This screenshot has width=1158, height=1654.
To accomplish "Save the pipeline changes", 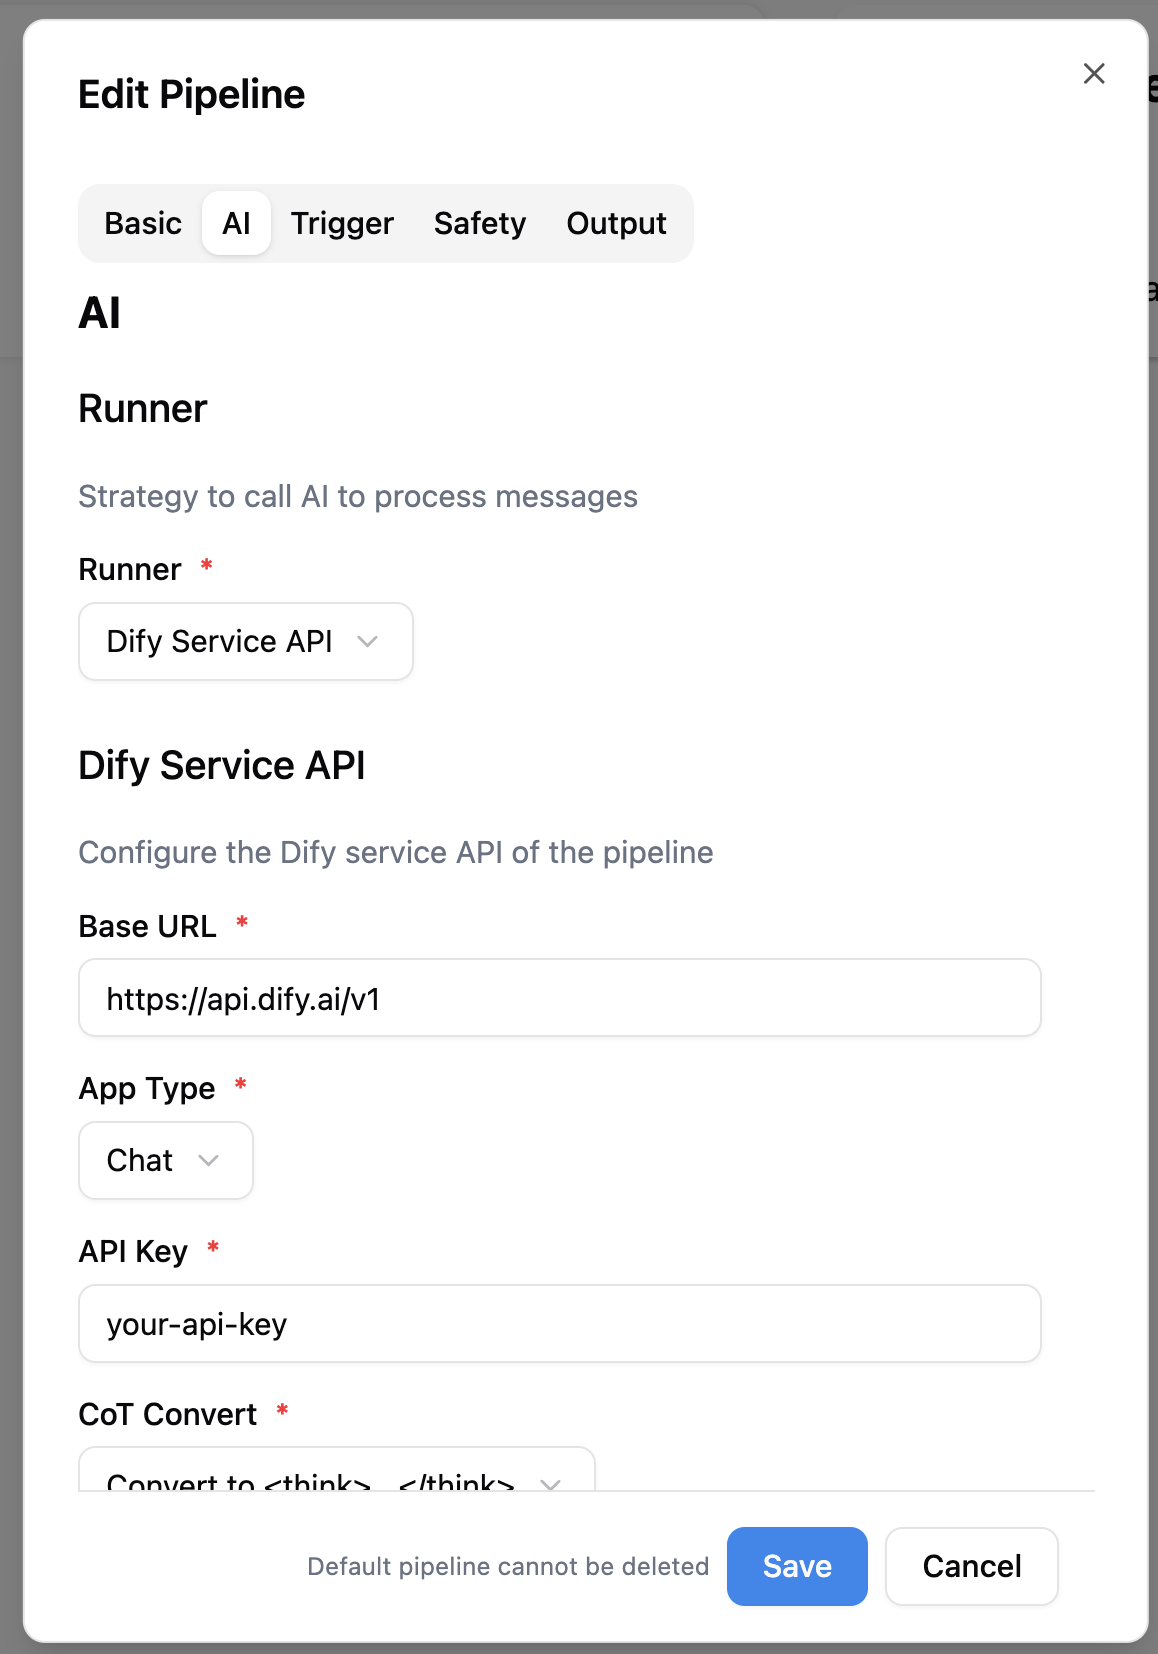I will click(x=797, y=1566).
